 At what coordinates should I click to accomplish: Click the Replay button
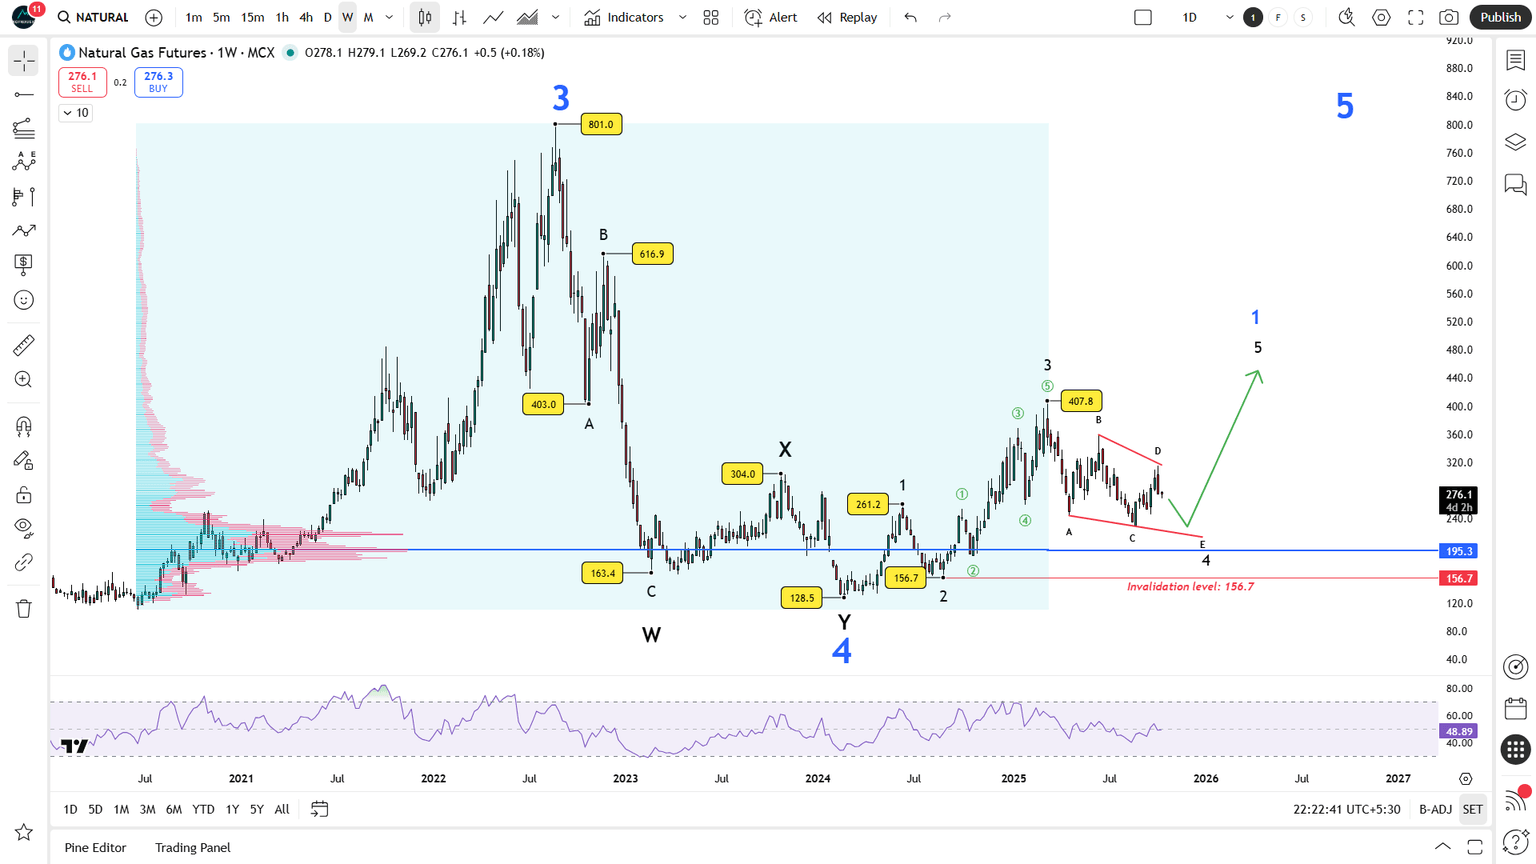[x=847, y=17]
